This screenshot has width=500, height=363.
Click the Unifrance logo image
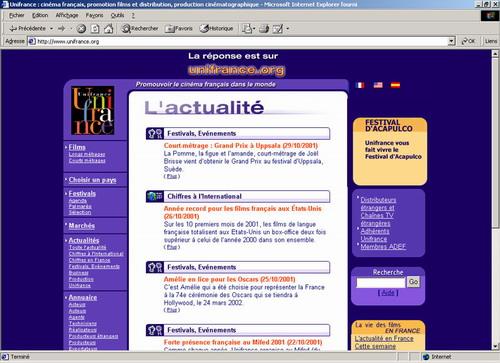tap(93, 110)
